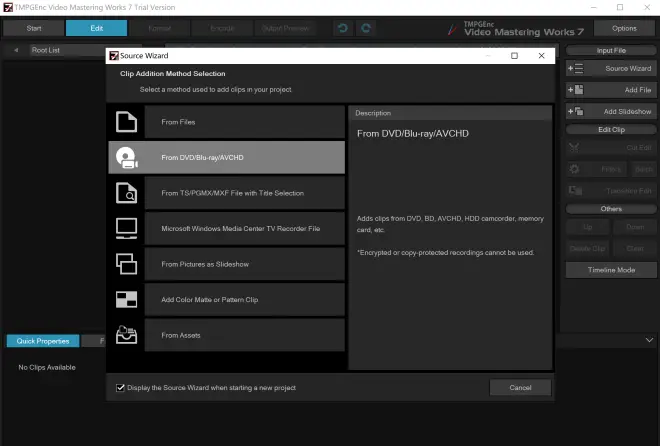Image resolution: width=660 pixels, height=446 pixels.
Task: Click the Edit Clip section header
Action: click(611, 130)
